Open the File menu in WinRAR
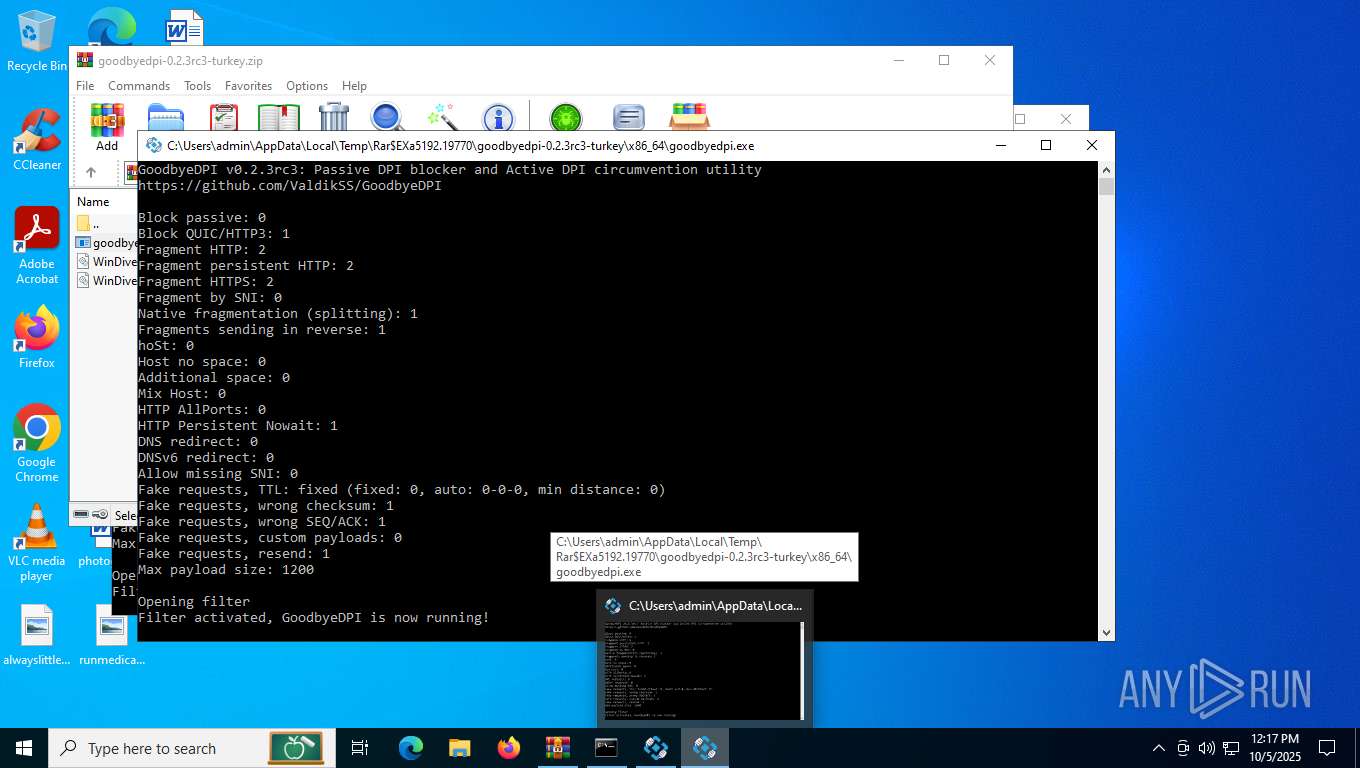 (x=85, y=86)
